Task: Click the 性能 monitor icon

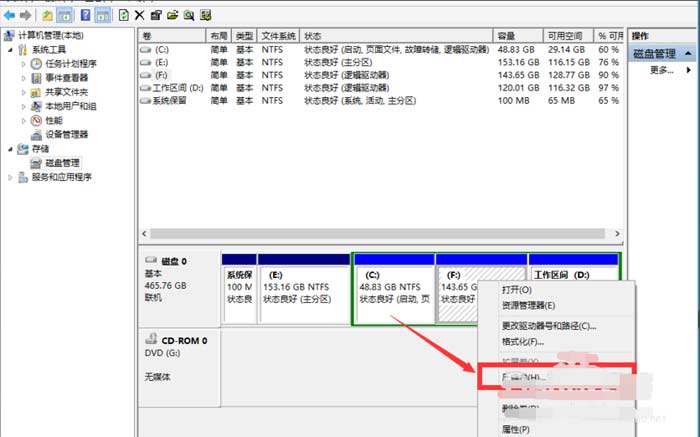Action: coord(36,121)
